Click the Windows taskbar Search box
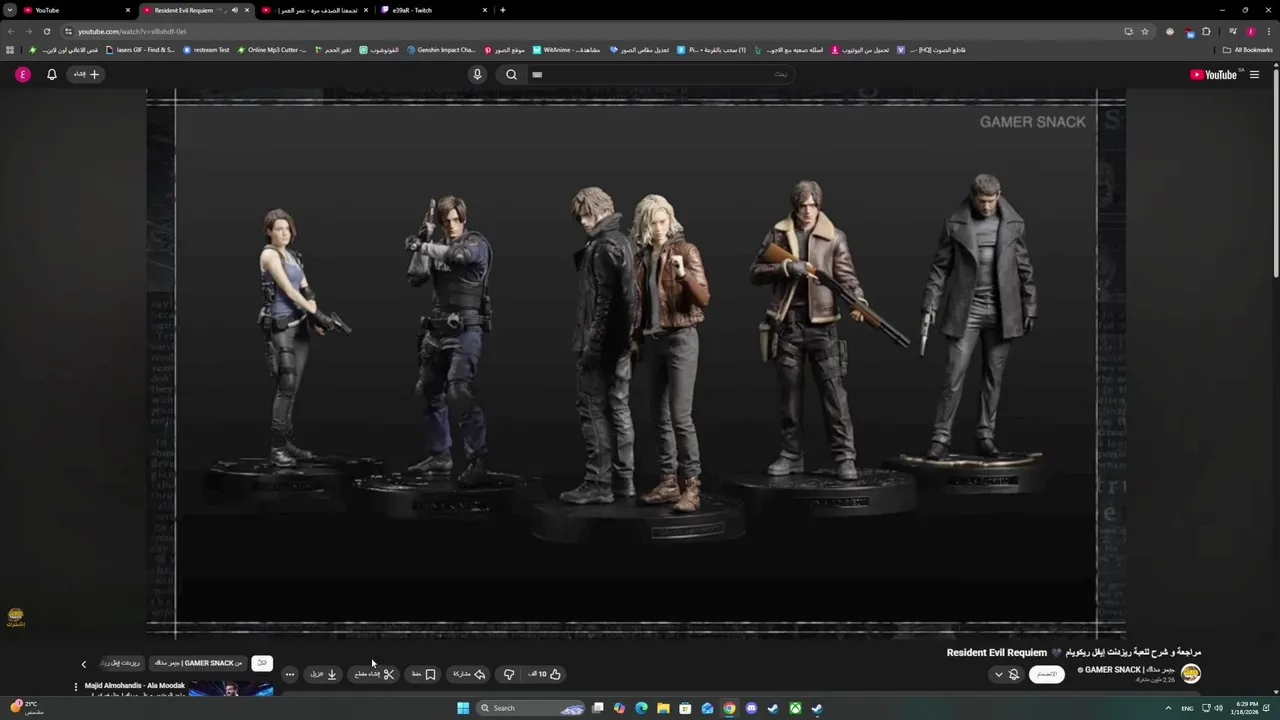 (x=530, y=708)
